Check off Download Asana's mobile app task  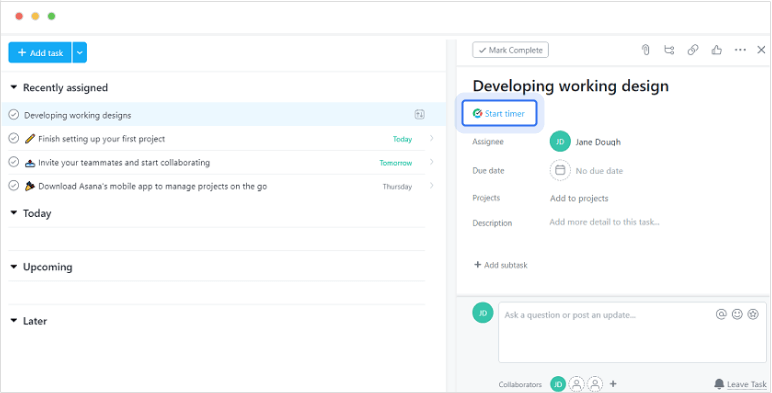tap(14, 186)
